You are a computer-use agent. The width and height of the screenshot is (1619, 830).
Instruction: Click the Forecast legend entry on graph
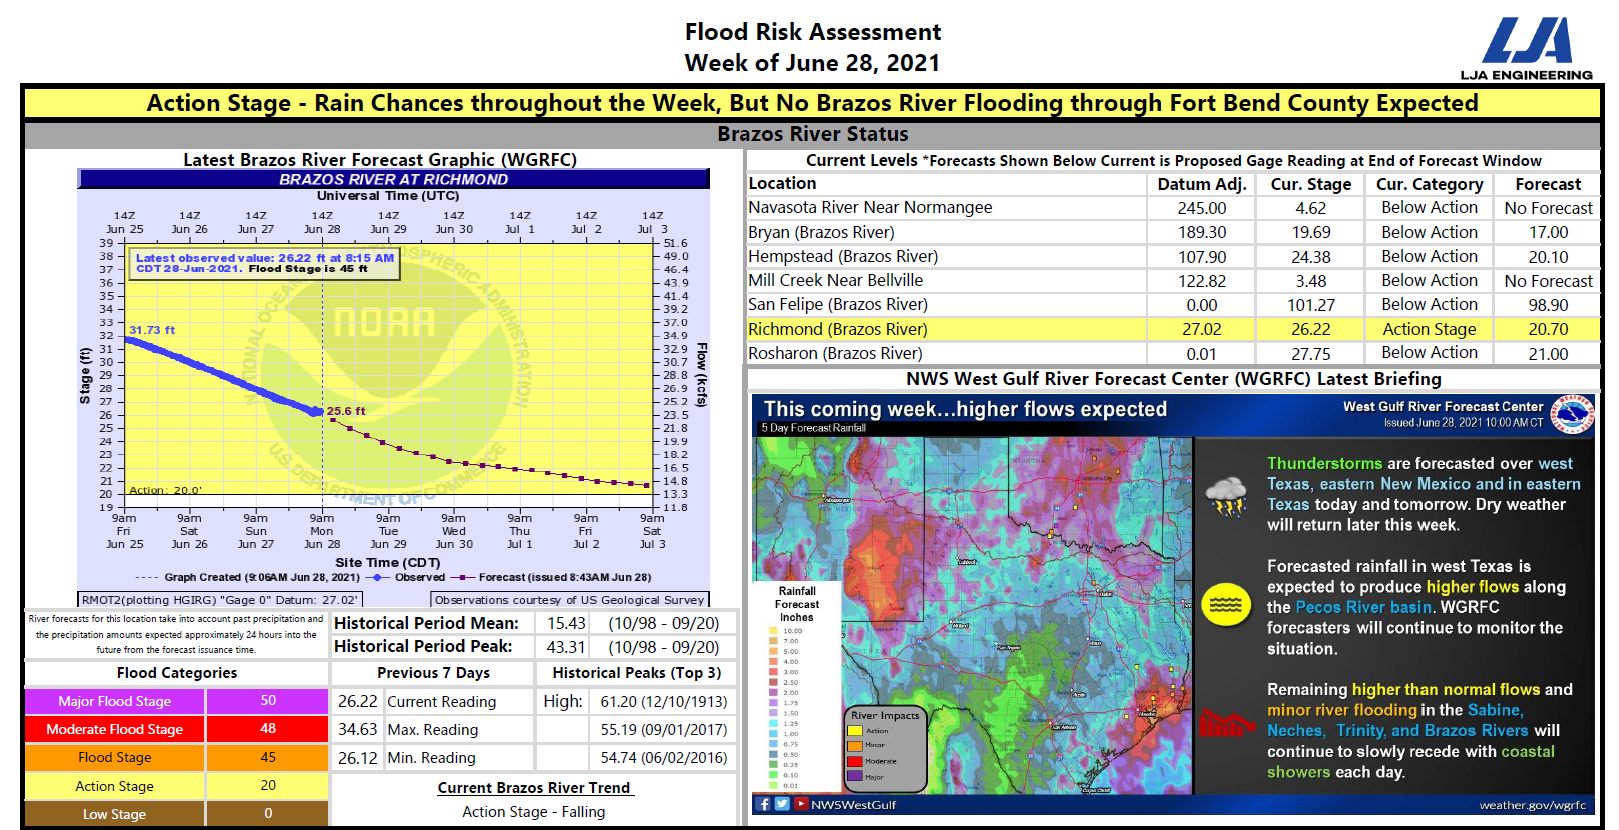(552, 577)
